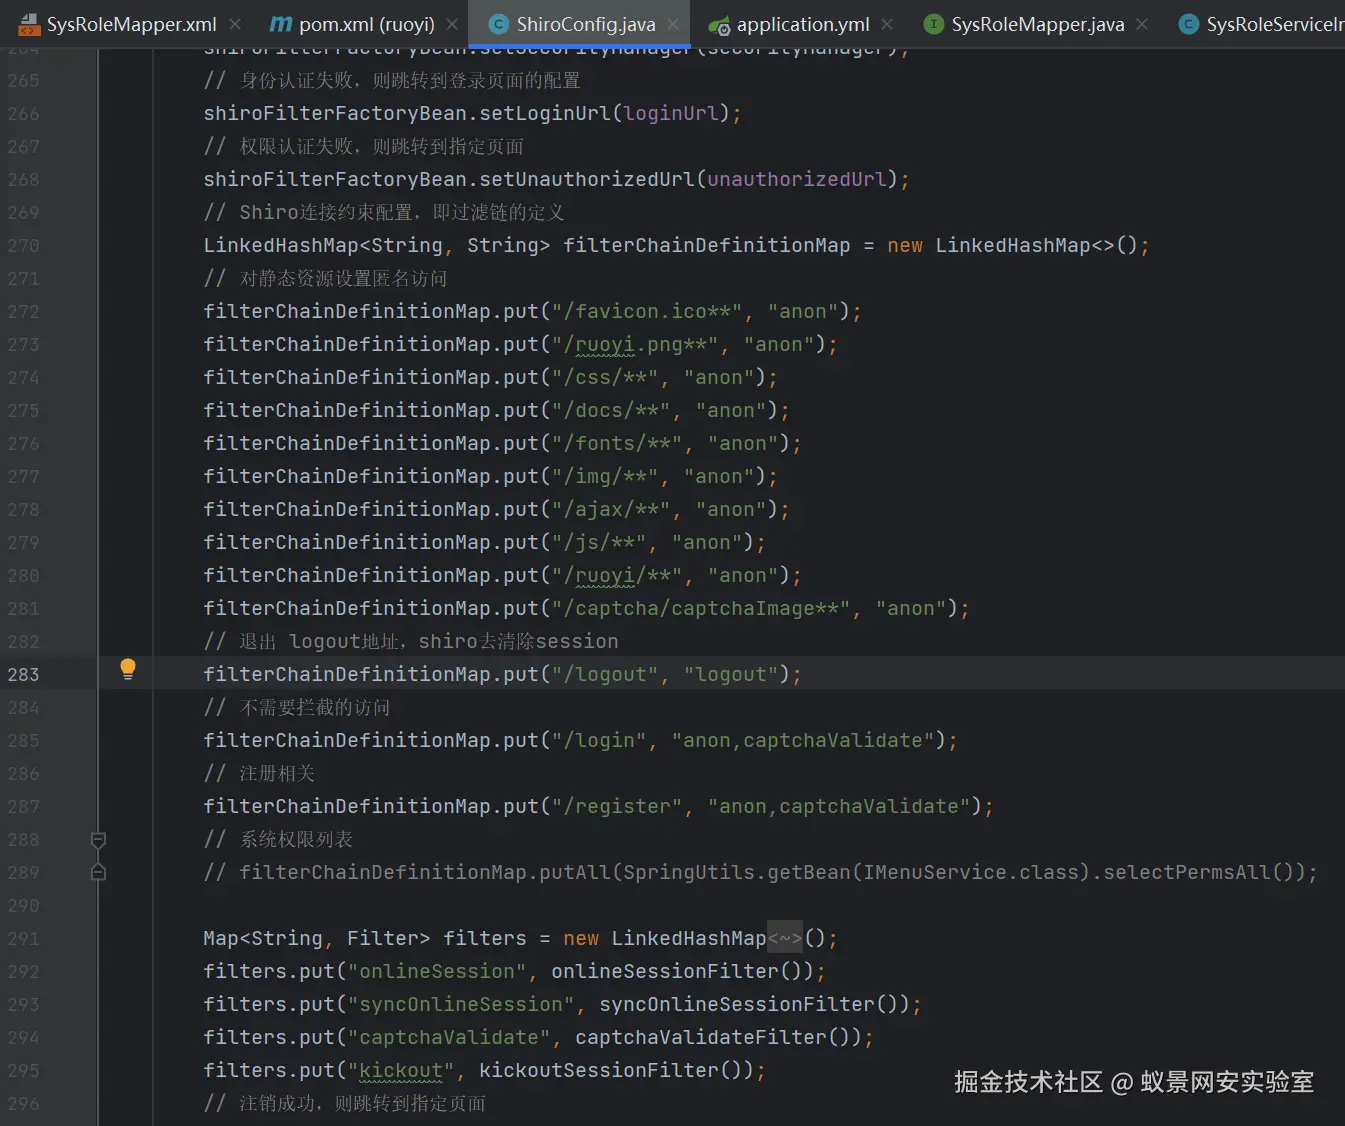
Task: Click the "/img/**" path string
Action: [x=606, y=476]
